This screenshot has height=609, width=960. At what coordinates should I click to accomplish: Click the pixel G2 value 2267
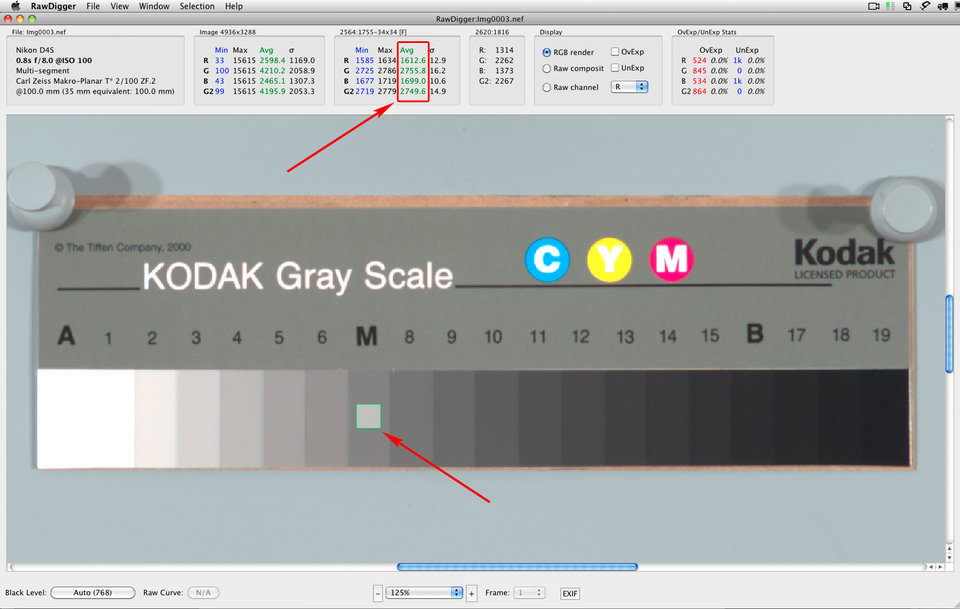[504, 81]
